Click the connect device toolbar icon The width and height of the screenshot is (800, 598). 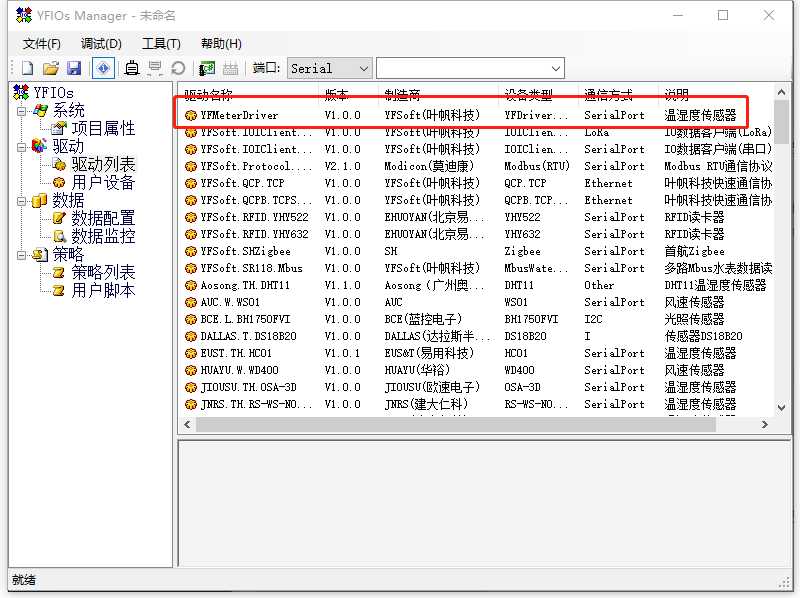132,68
